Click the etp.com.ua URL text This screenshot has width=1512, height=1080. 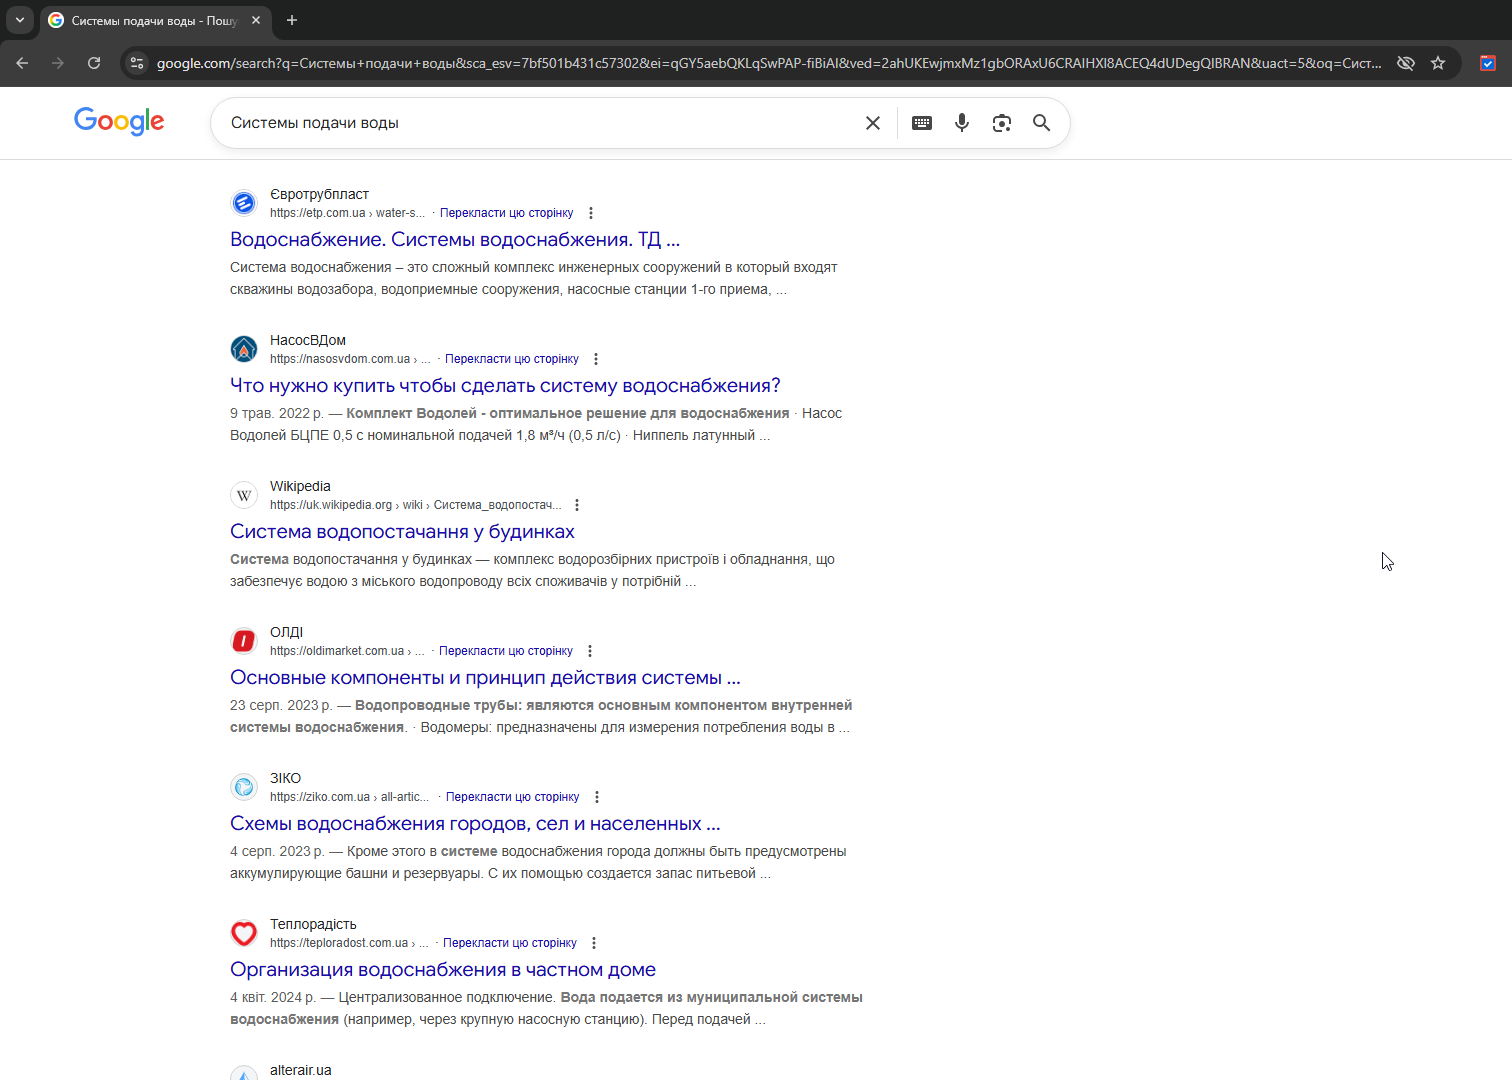click(347, 213)
